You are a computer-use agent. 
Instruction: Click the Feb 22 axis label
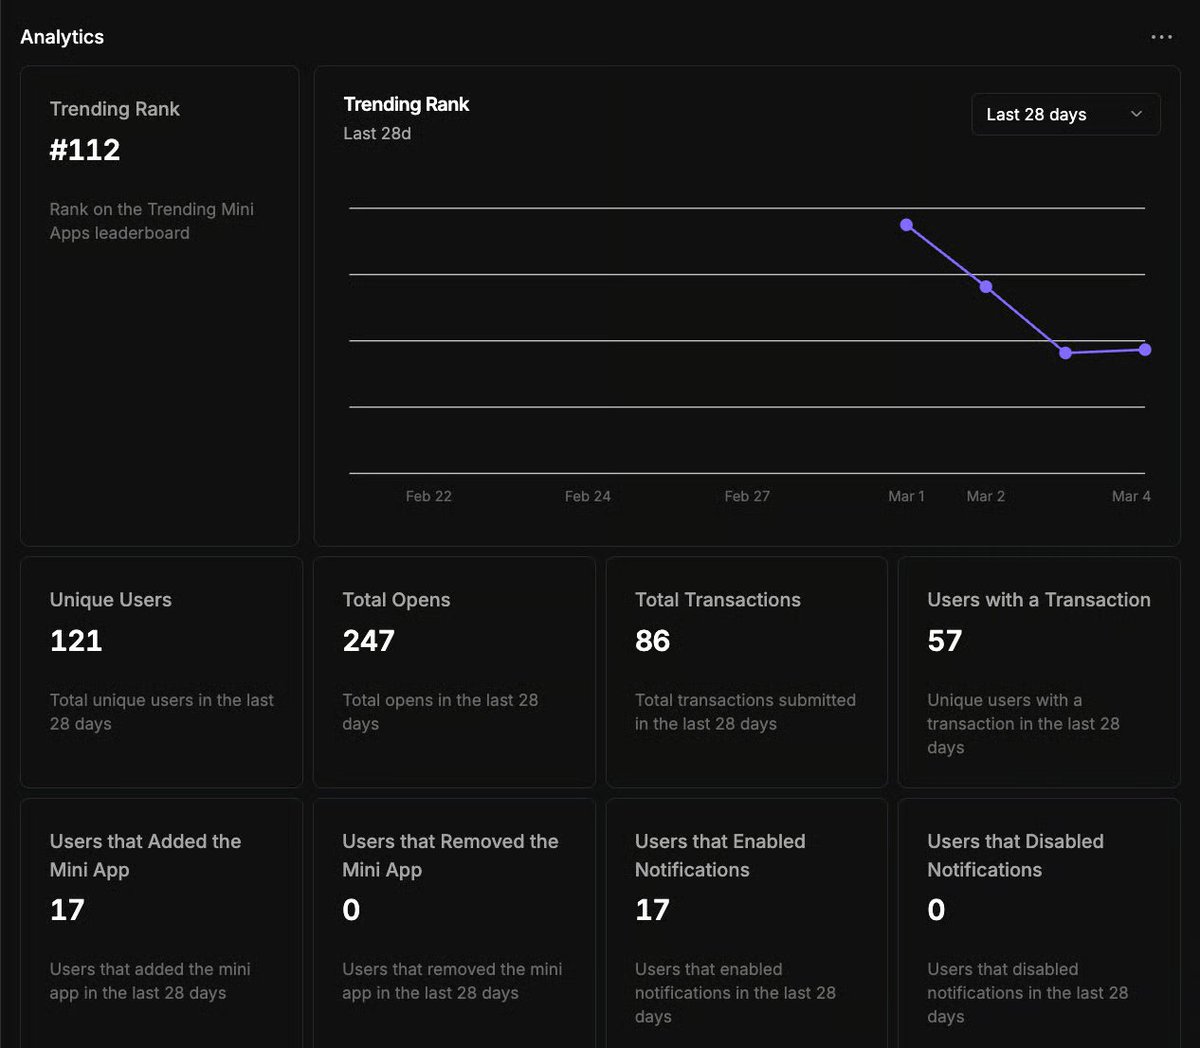coord(429,496)
